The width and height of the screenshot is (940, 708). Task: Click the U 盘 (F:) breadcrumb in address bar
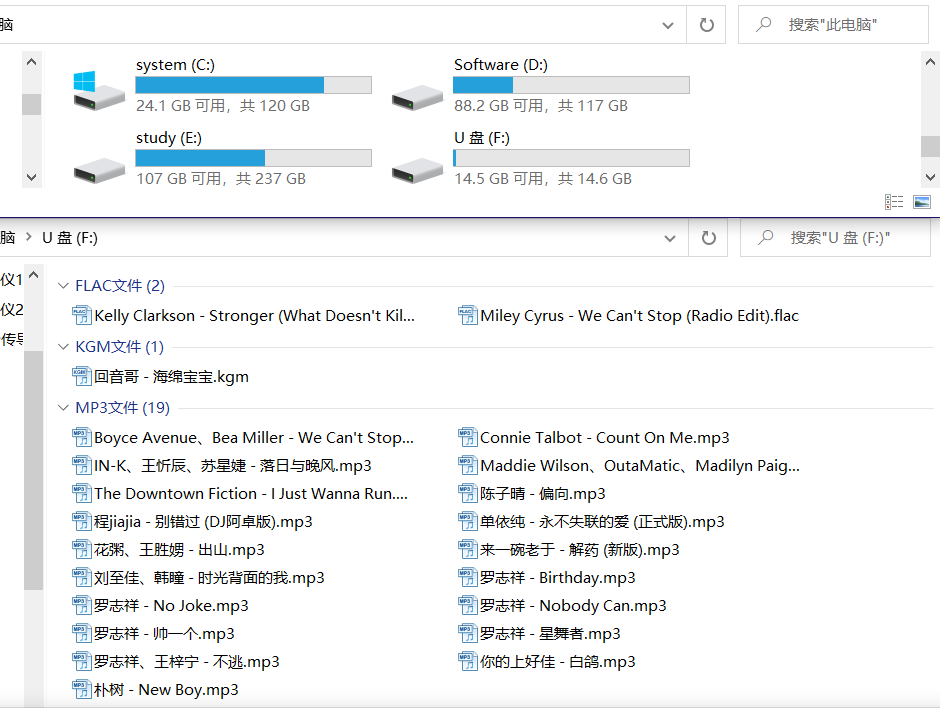[x=70, y=238]
